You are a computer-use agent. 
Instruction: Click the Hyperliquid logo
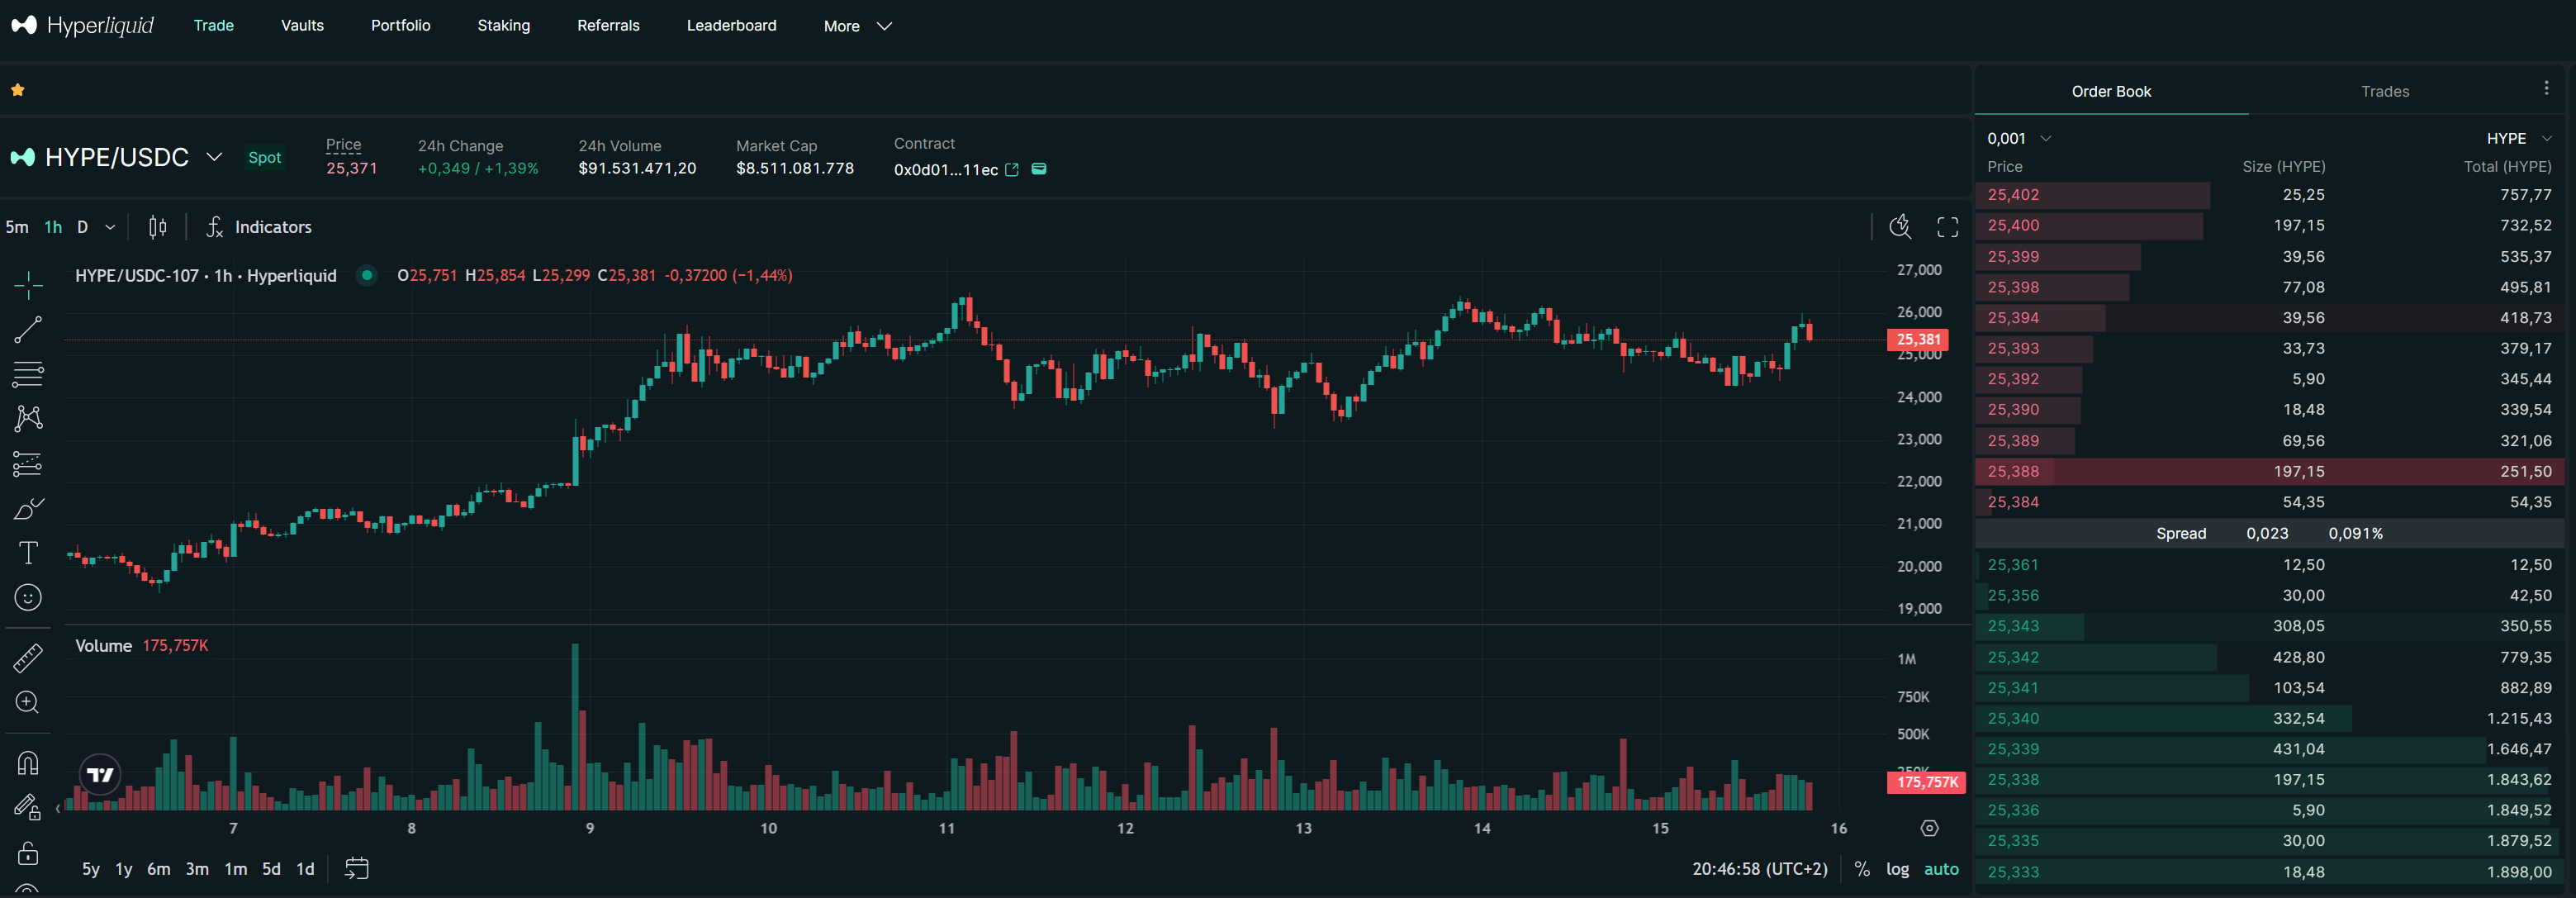[82, 25]
